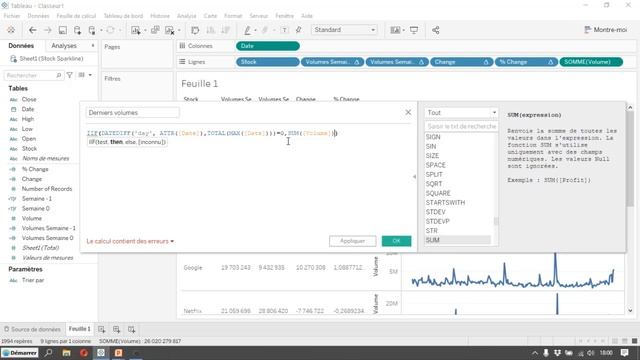Select the Close field in Tables
Screen dimensions: 640x360
tap(29, 99)
